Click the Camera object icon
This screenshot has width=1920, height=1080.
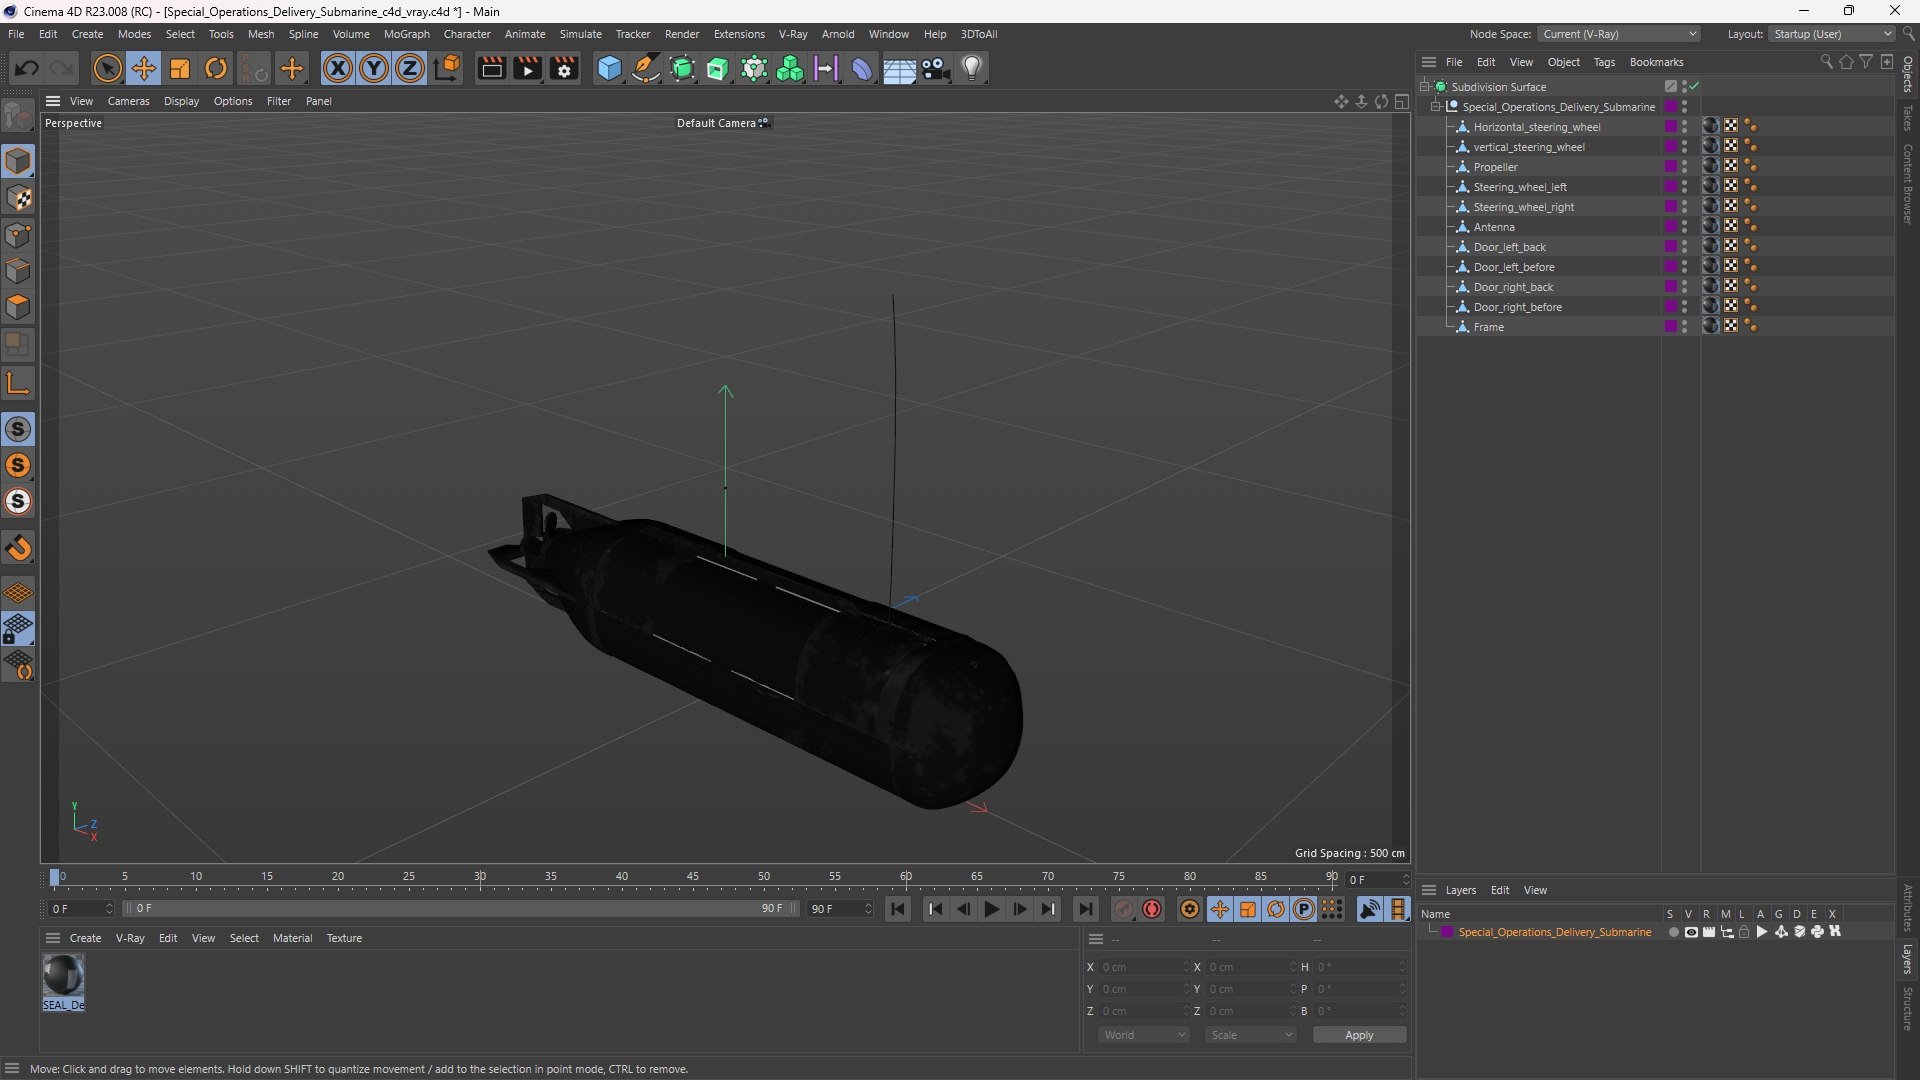[936, 68]
